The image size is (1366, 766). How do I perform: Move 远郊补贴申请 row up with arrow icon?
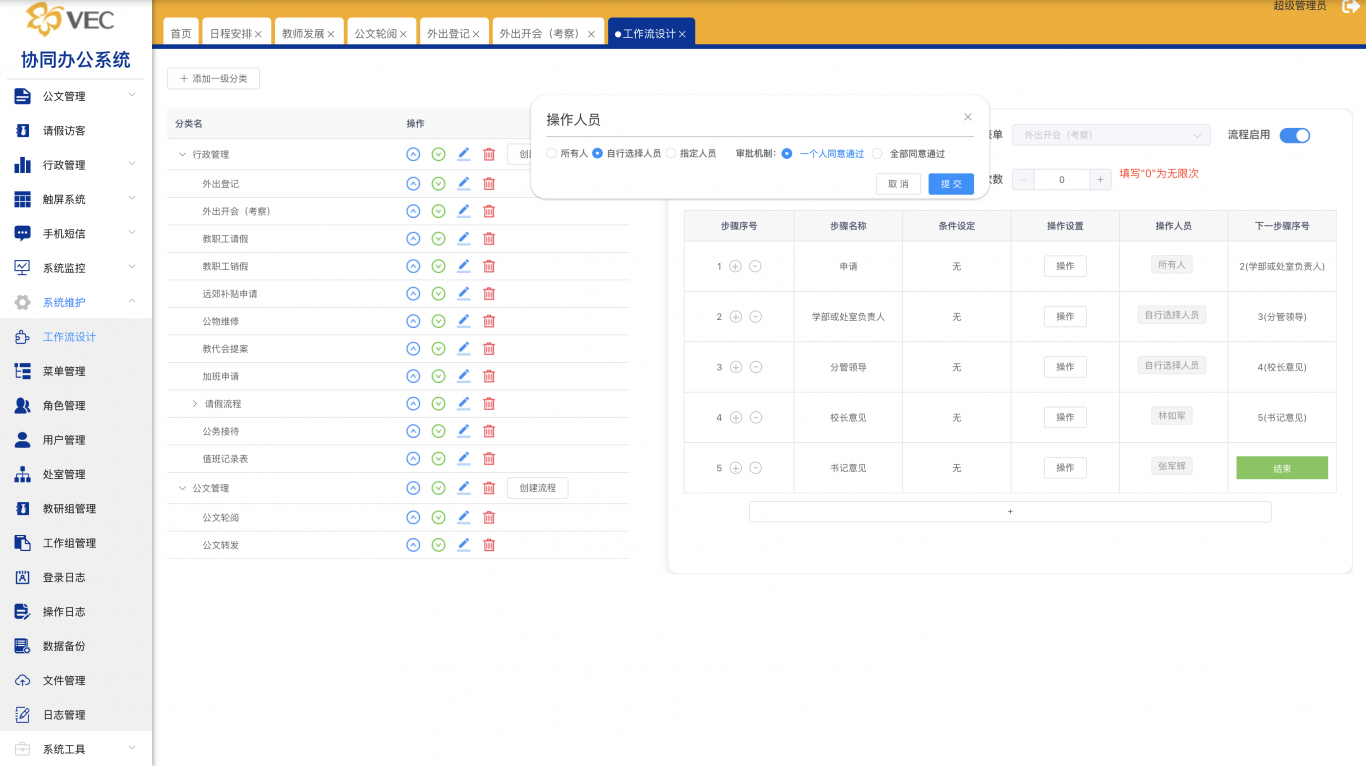click(x=413, y=294)
